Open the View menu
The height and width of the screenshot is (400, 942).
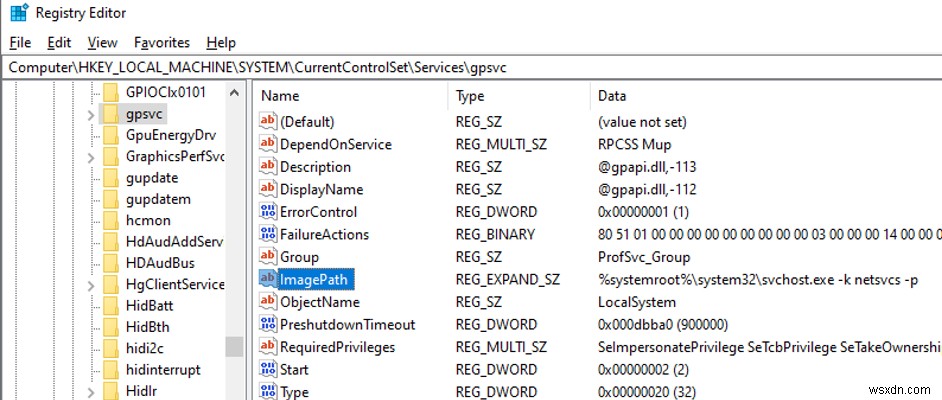point(102,43)
